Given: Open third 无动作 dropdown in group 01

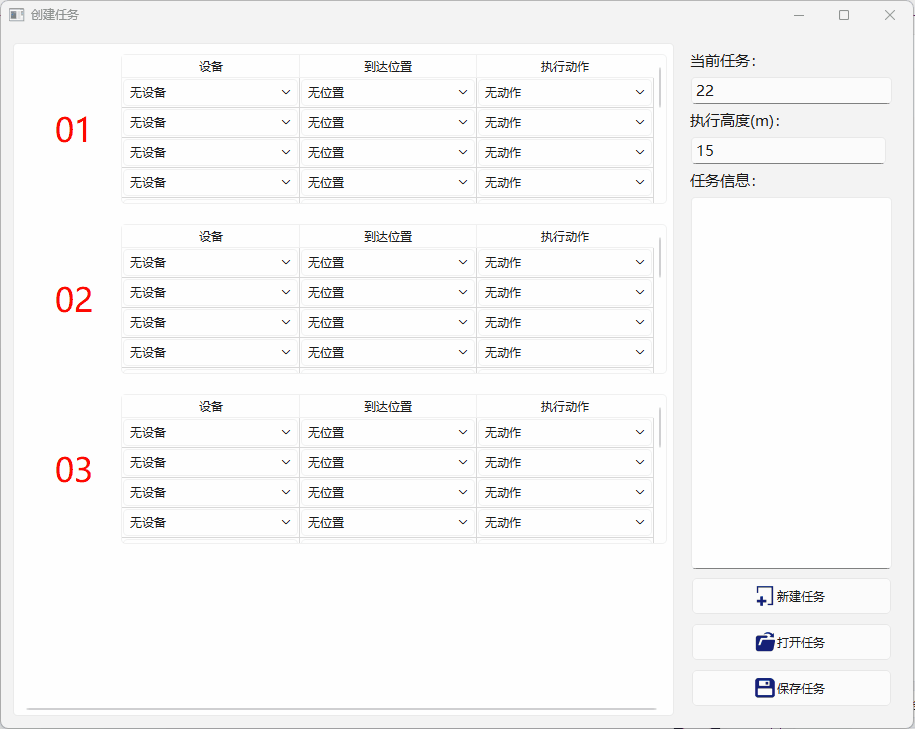Looking at the screenshot, I should click(564, 152).
